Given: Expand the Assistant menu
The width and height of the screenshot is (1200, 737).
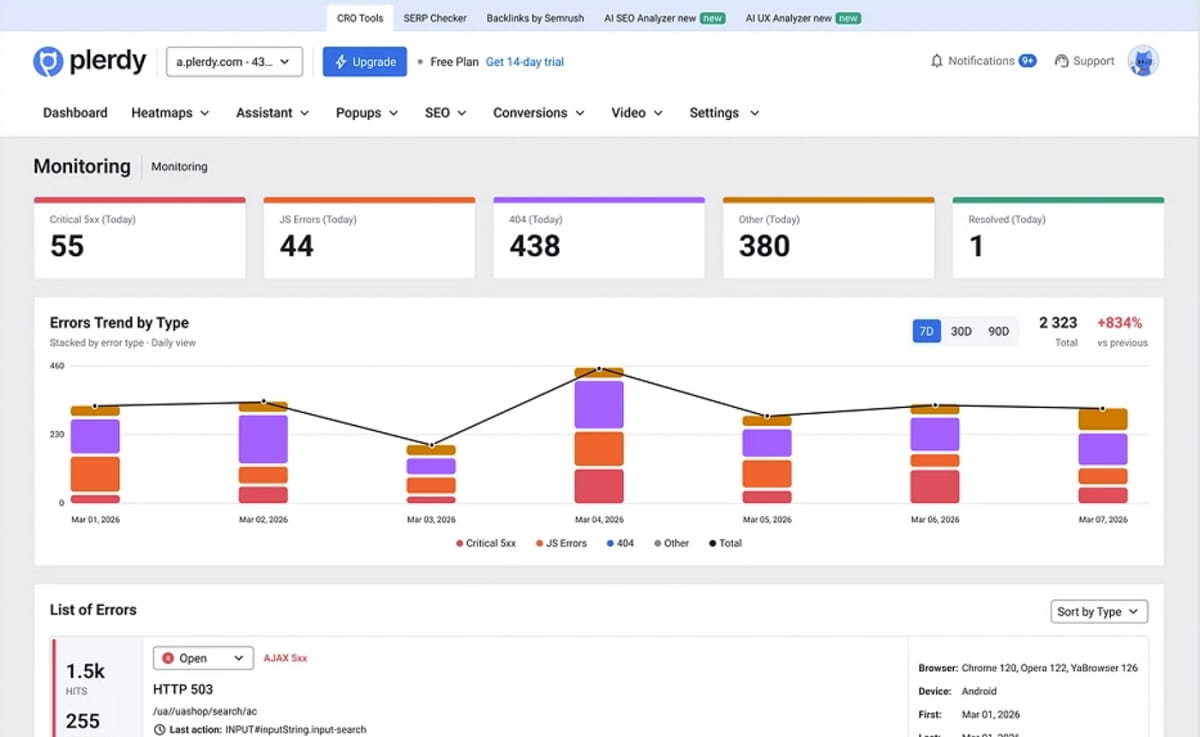Looking at the screenshot, I should click(272, 113).
